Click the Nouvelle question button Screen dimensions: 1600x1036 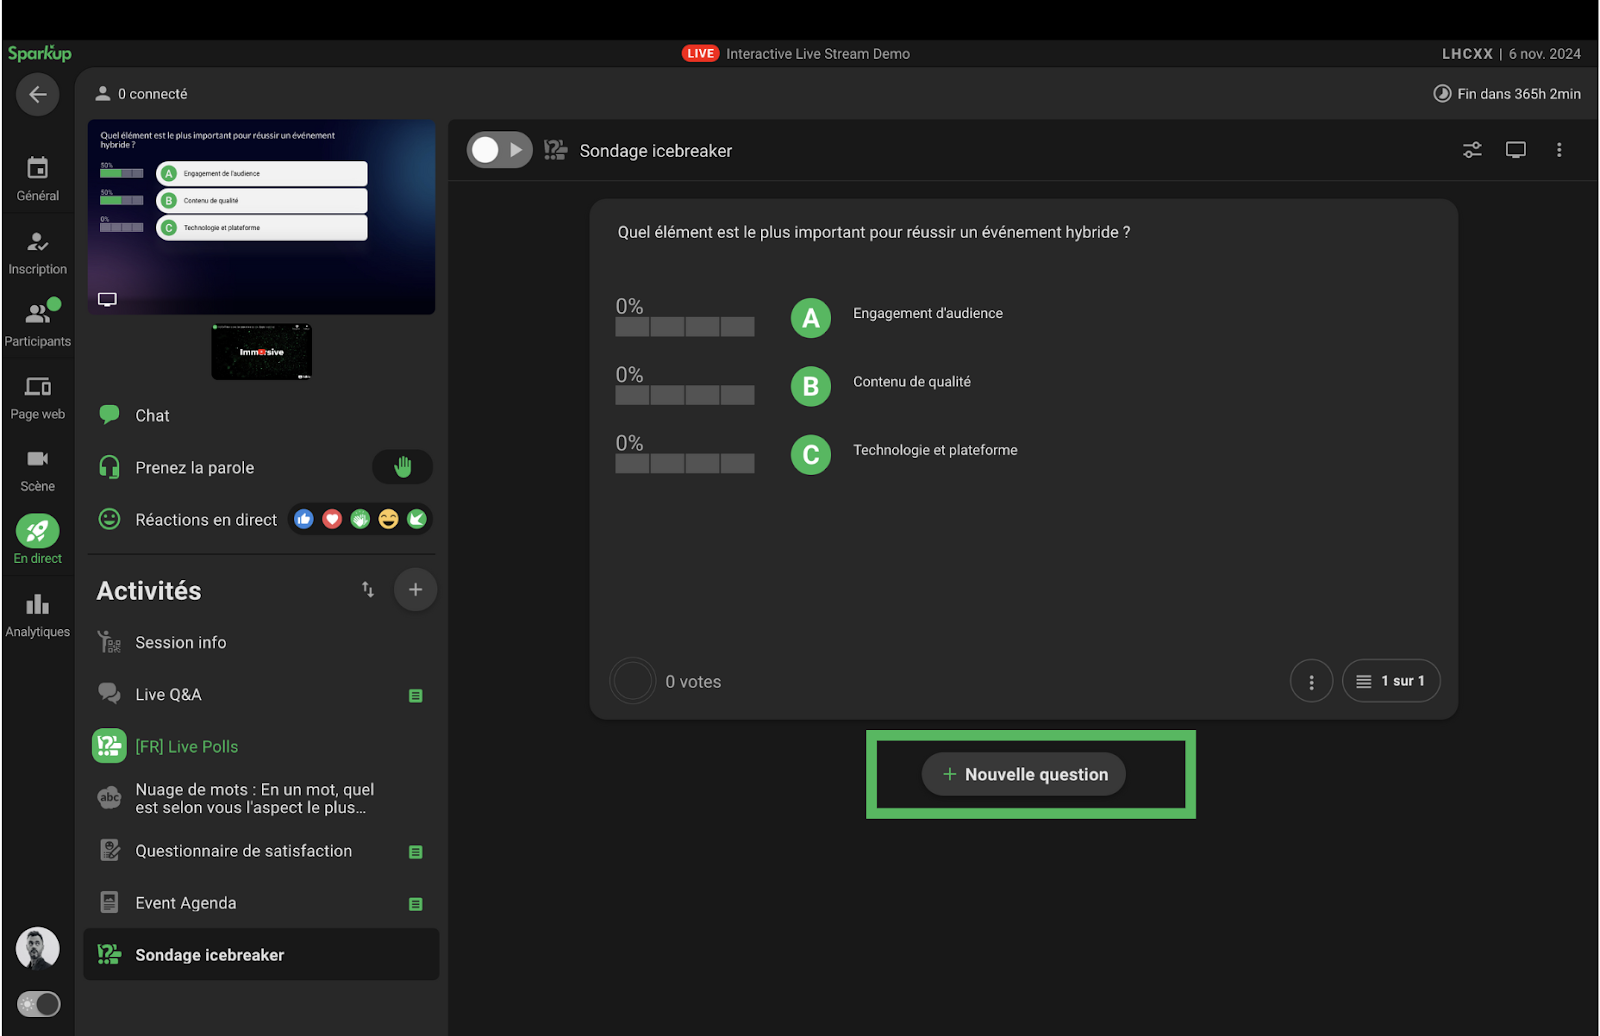[1024, 775]
